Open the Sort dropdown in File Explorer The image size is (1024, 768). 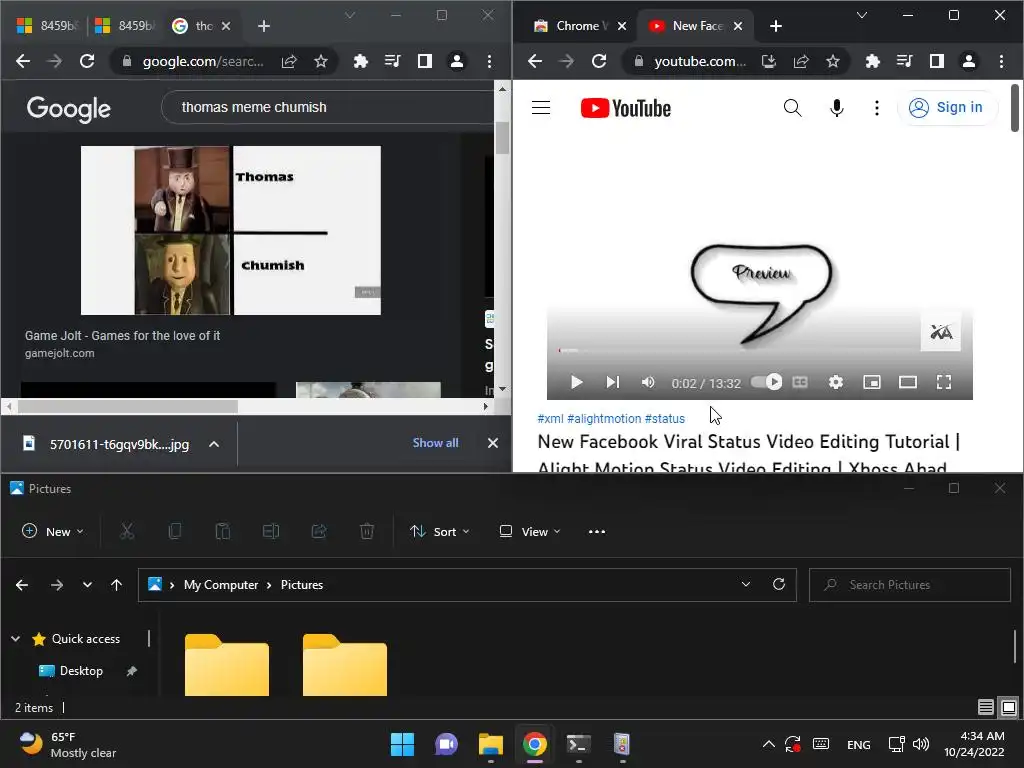coord(440,532)
